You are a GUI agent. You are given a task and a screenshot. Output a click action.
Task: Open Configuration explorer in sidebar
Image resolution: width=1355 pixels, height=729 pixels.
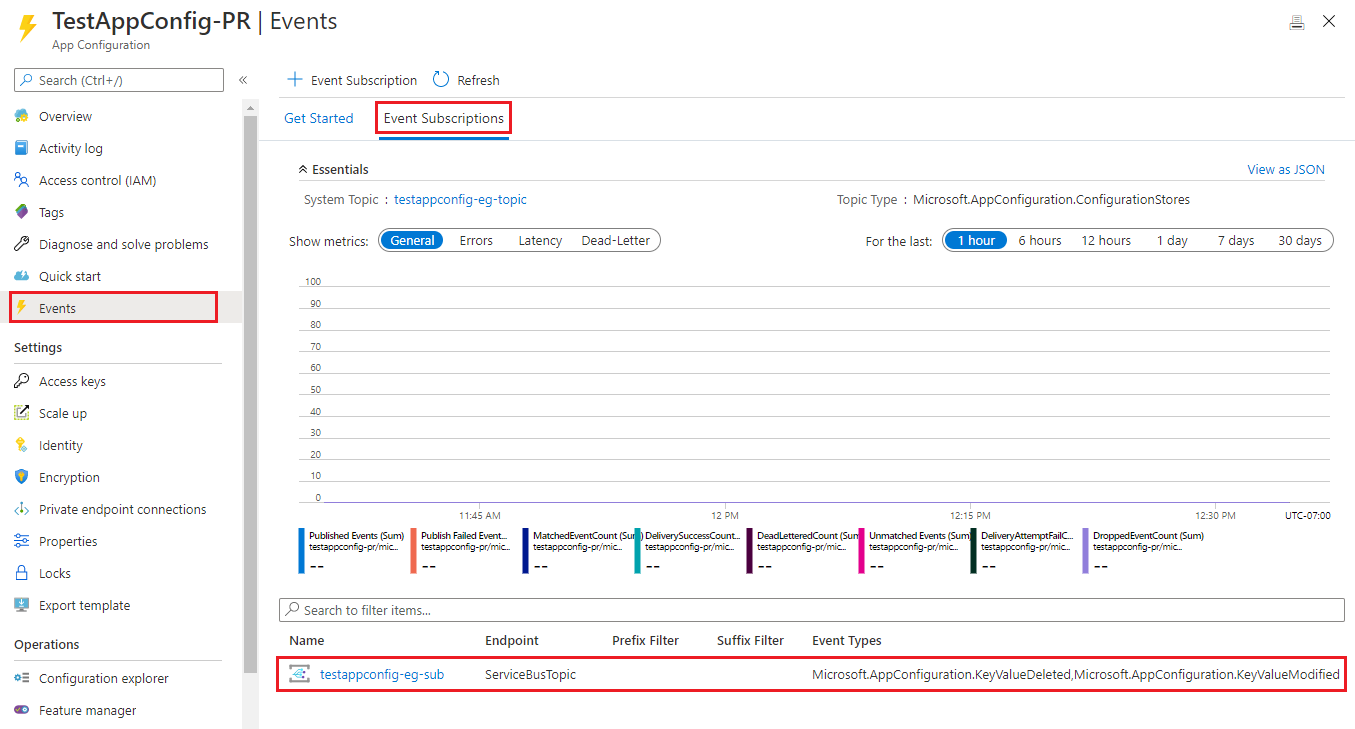[103, 678]
